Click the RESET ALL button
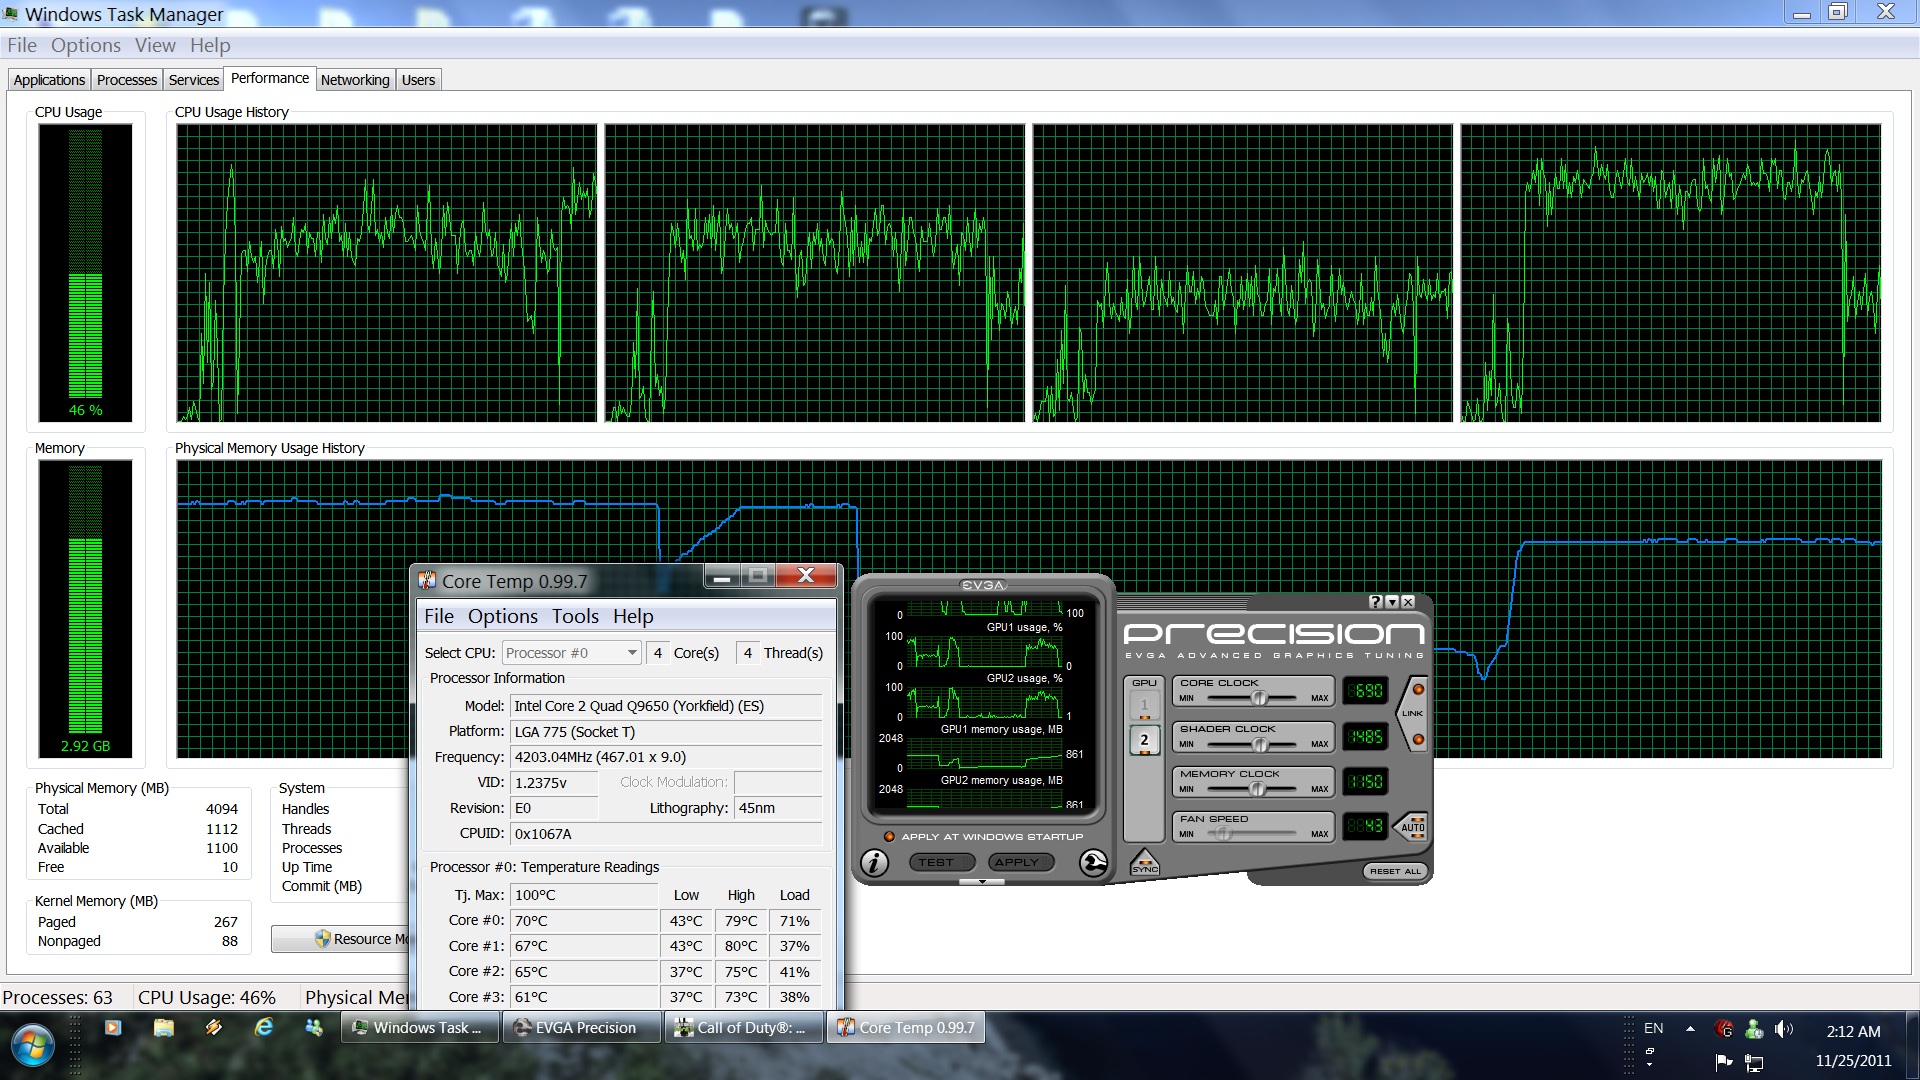Screen dimensions: 1920x1080 [x=1395, y=871]
